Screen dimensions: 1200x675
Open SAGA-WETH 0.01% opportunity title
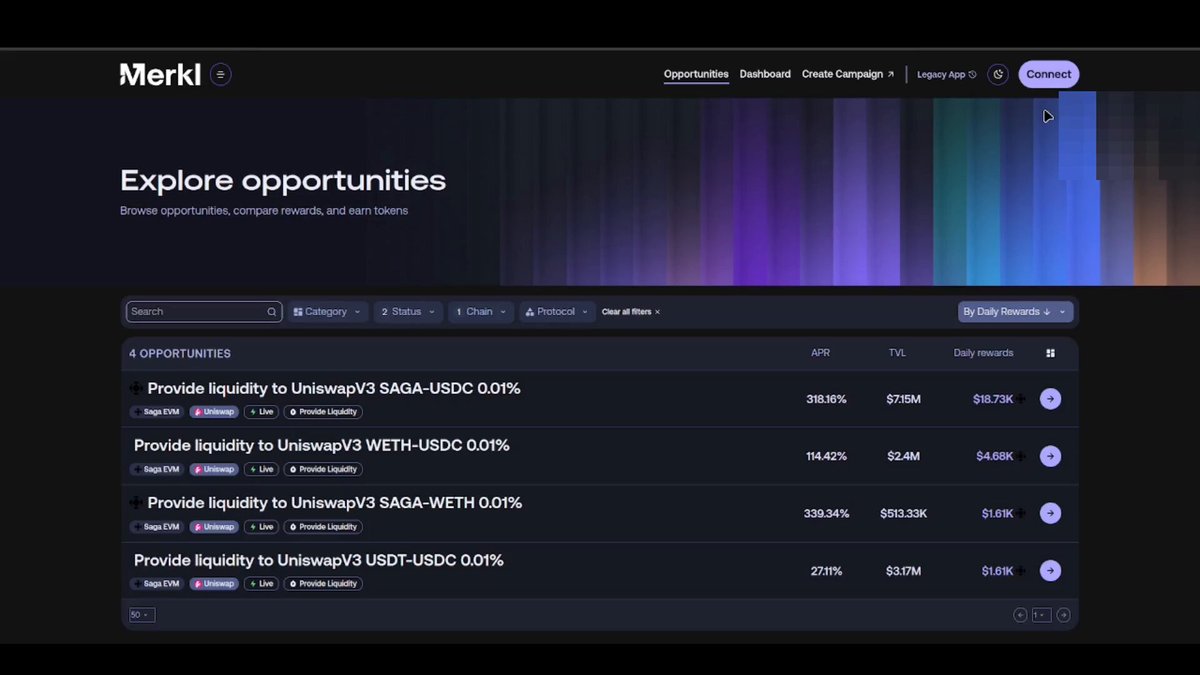[335, 502]
